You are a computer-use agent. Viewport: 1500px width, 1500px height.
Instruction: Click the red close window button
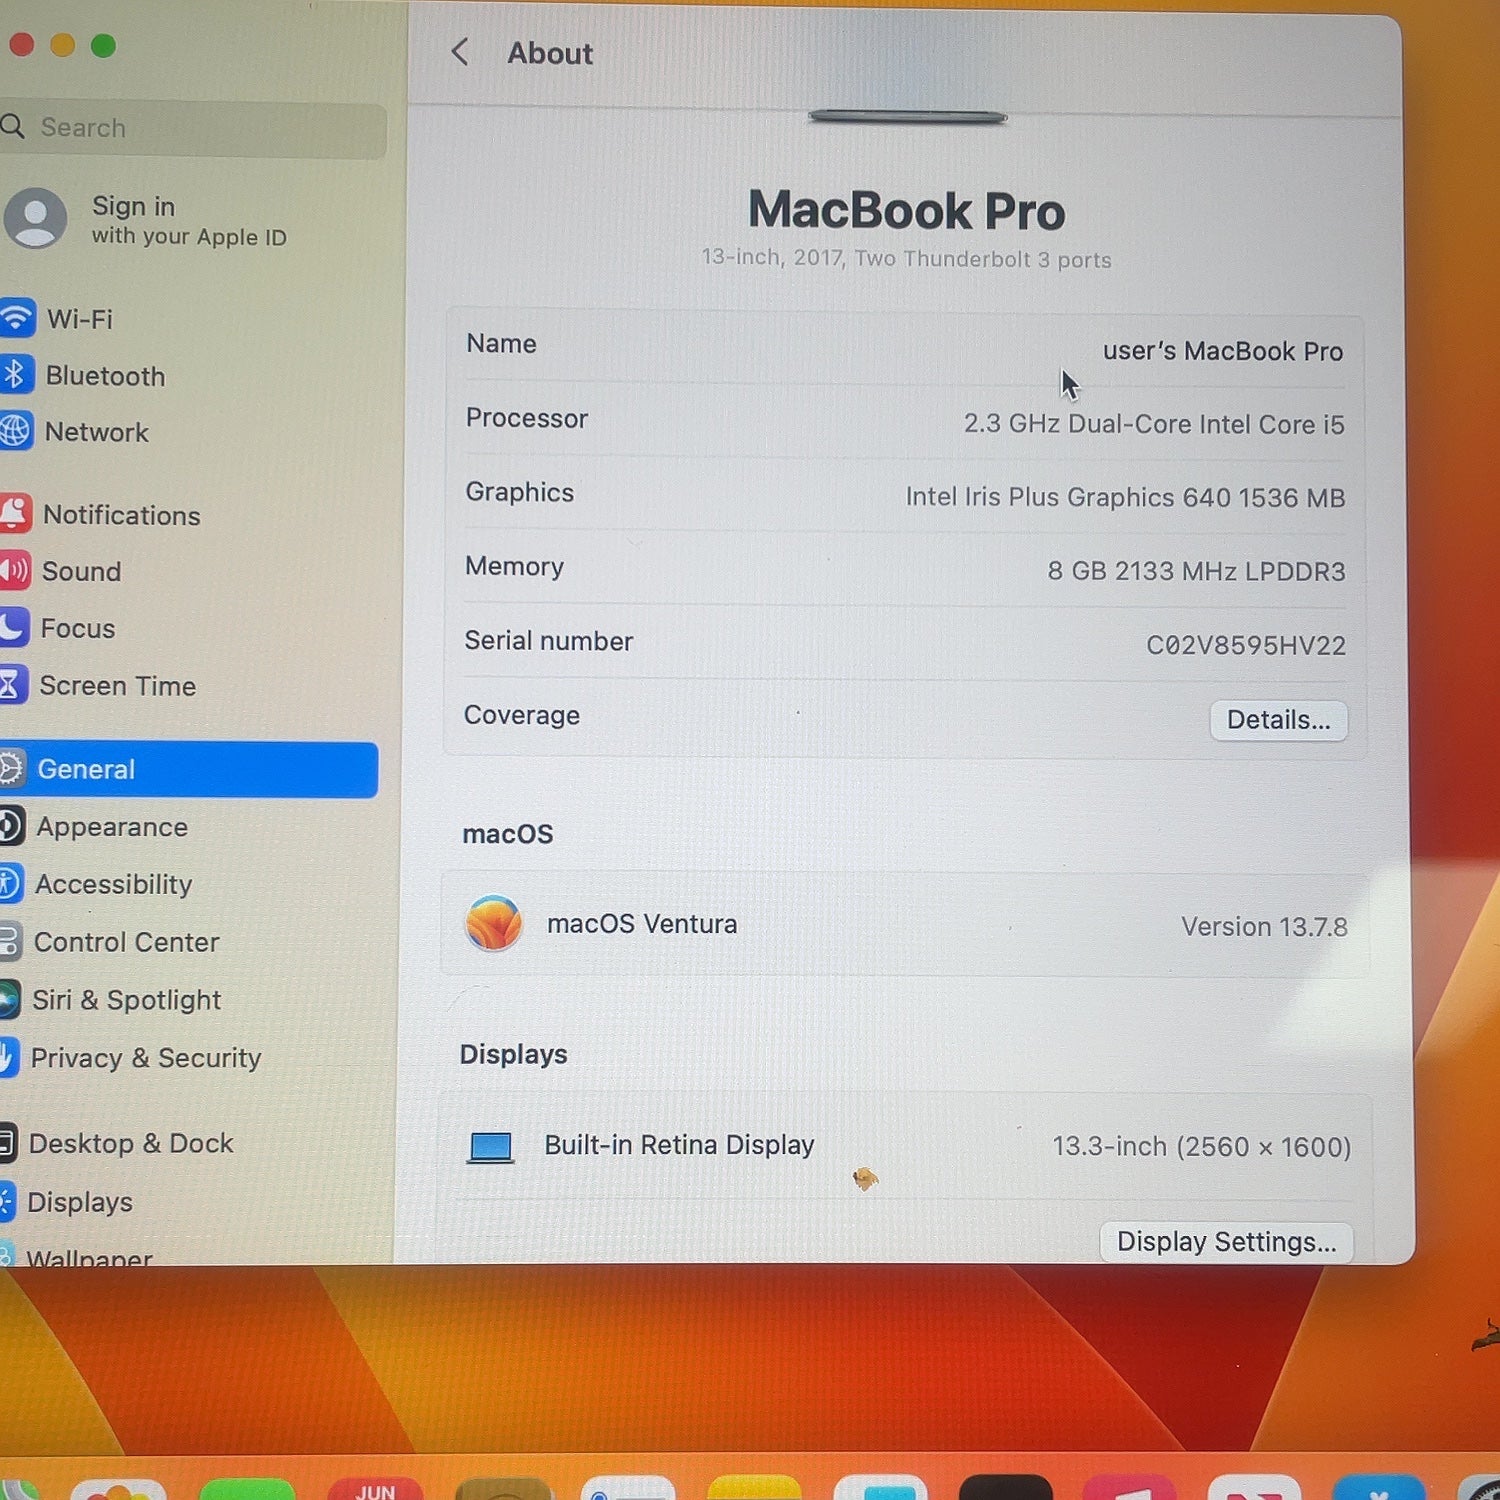pos(21,45)
